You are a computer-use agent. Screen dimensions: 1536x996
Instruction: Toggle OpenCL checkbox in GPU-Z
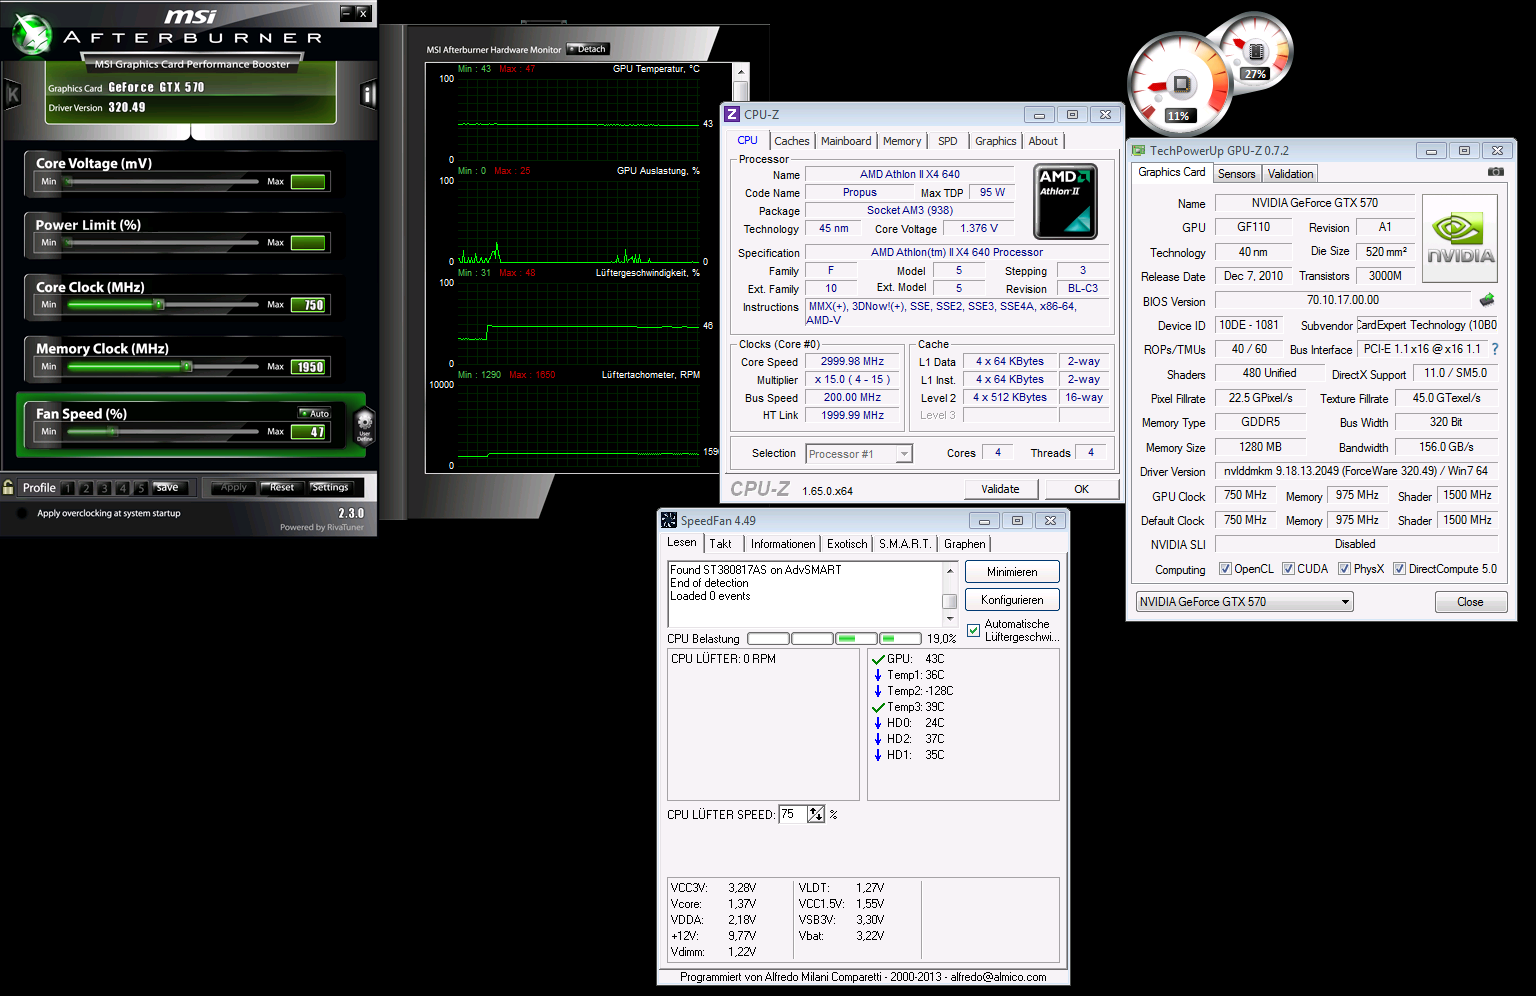click(x=1225, y=569)
